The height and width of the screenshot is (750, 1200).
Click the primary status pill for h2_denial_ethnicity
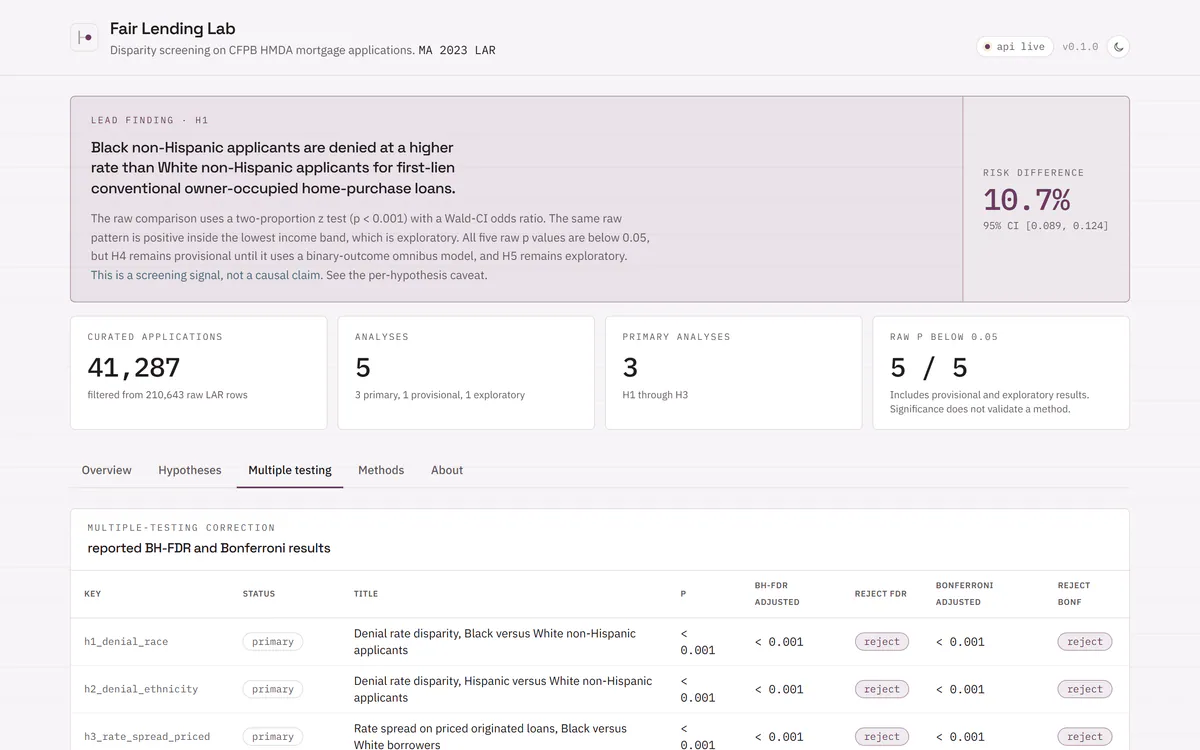[273, 689]
